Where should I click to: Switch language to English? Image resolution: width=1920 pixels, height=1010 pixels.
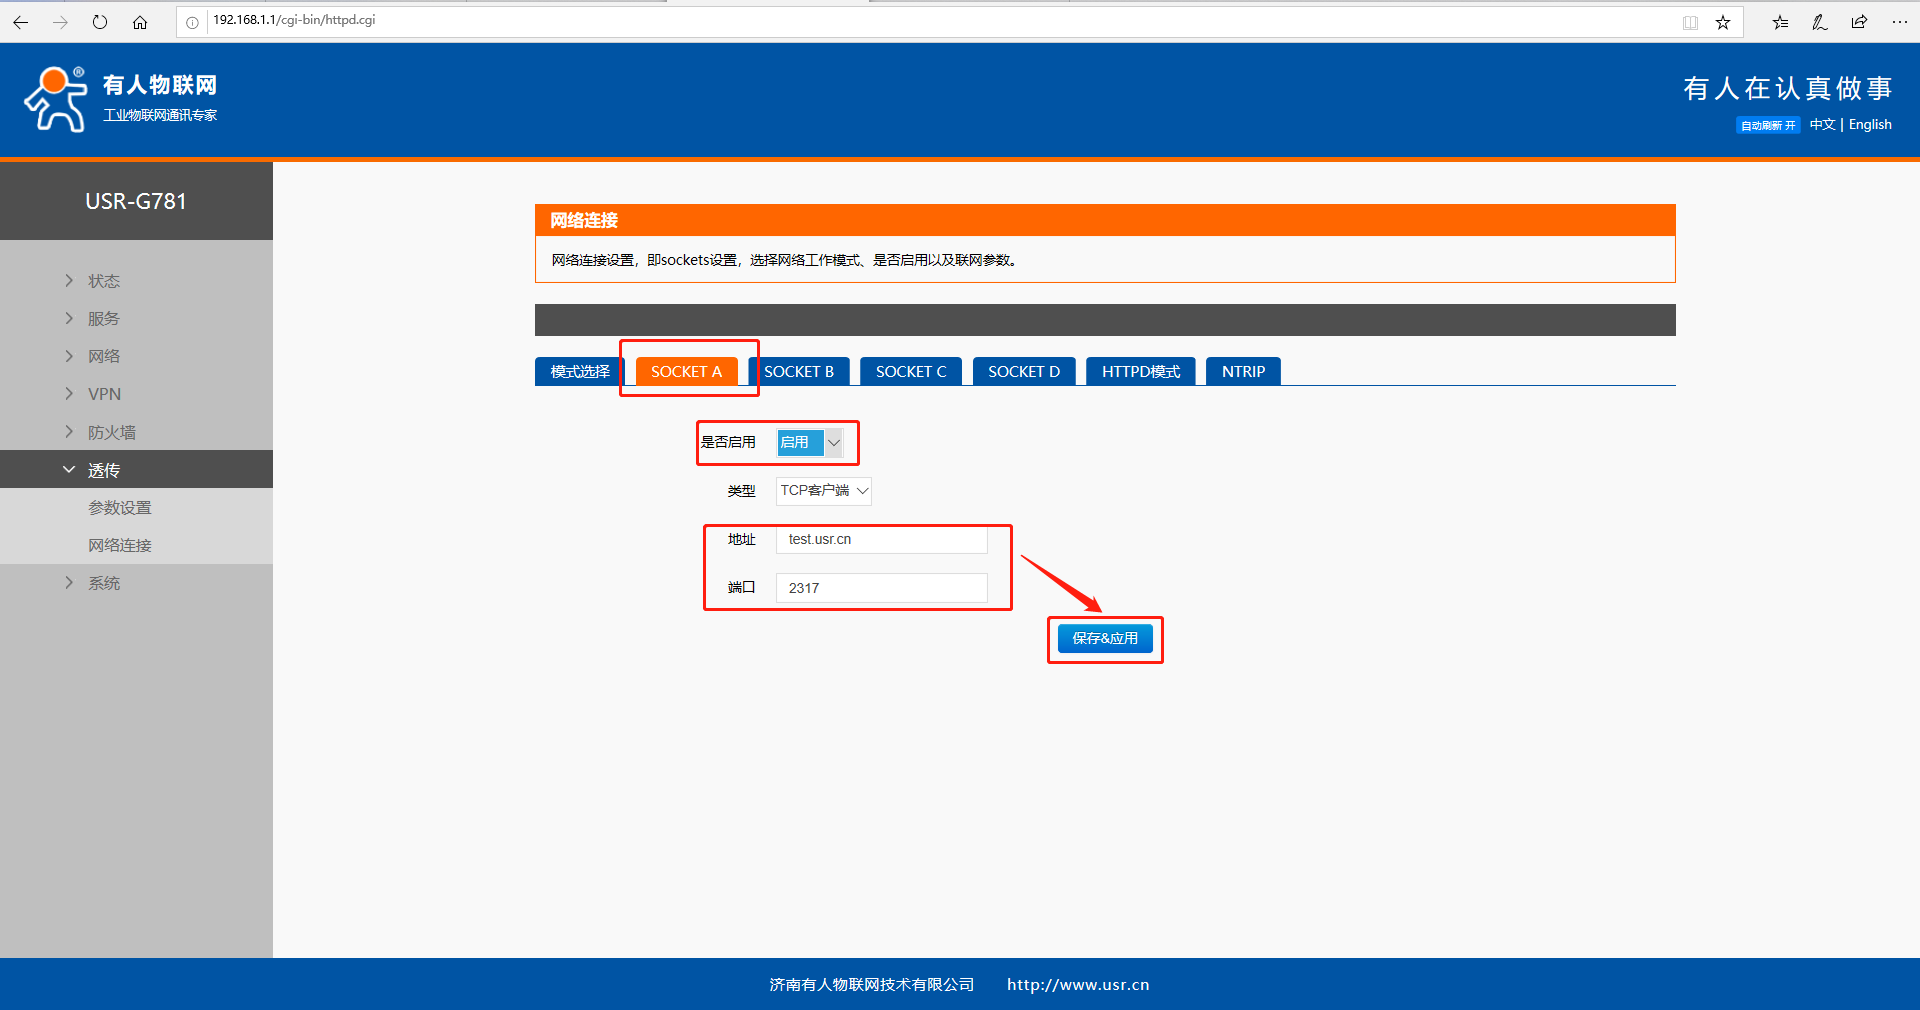pyautogui.click(x=1870, y=124)
